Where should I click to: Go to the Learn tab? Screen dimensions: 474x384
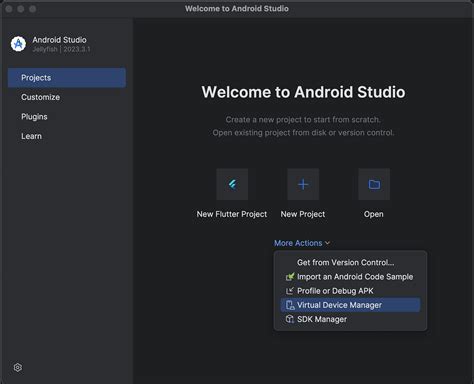click(x=67, y=136)
